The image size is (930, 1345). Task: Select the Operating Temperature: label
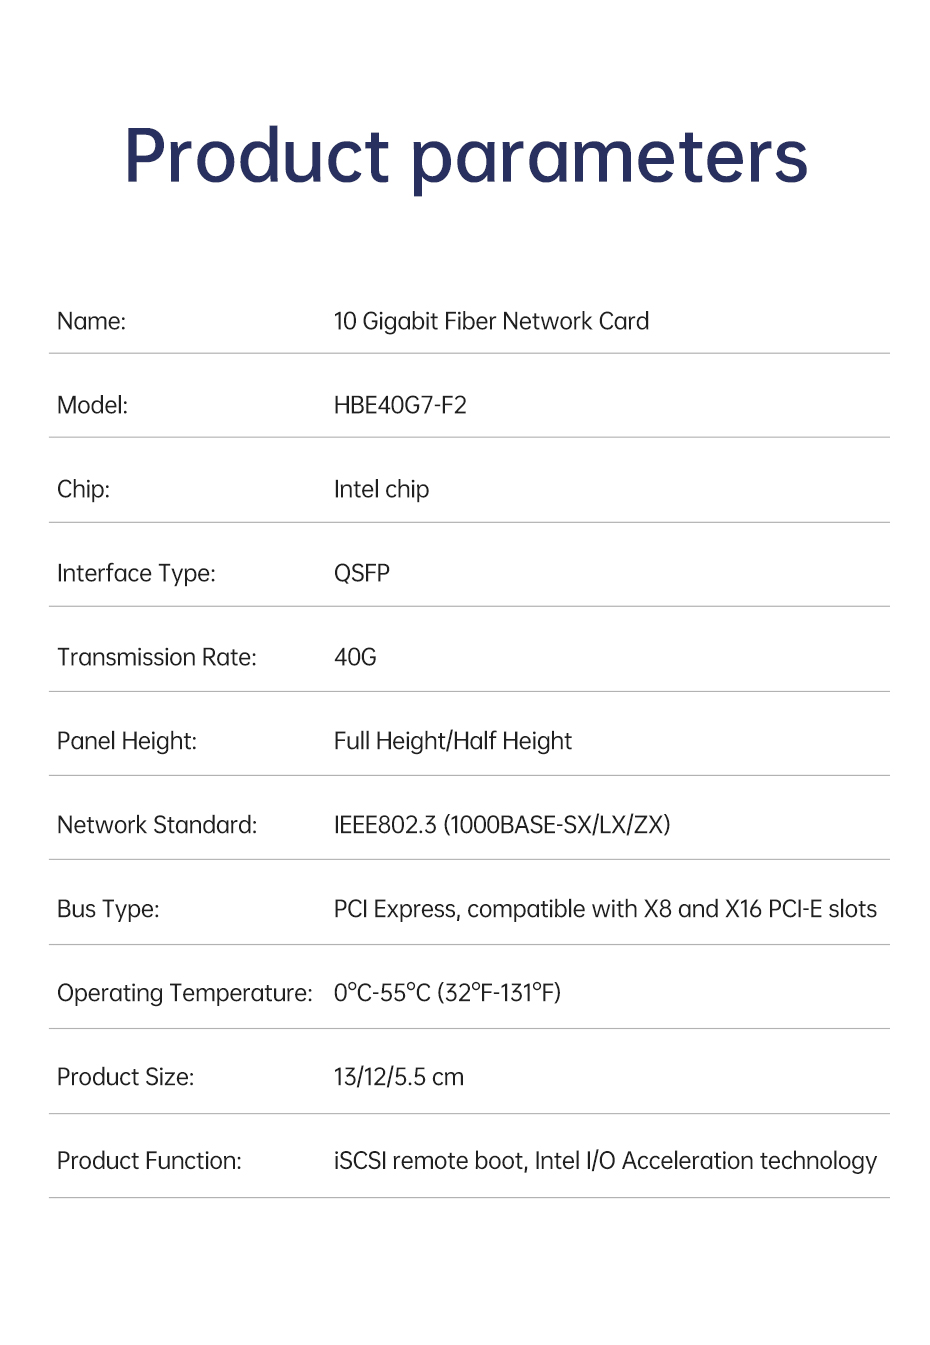185,993
